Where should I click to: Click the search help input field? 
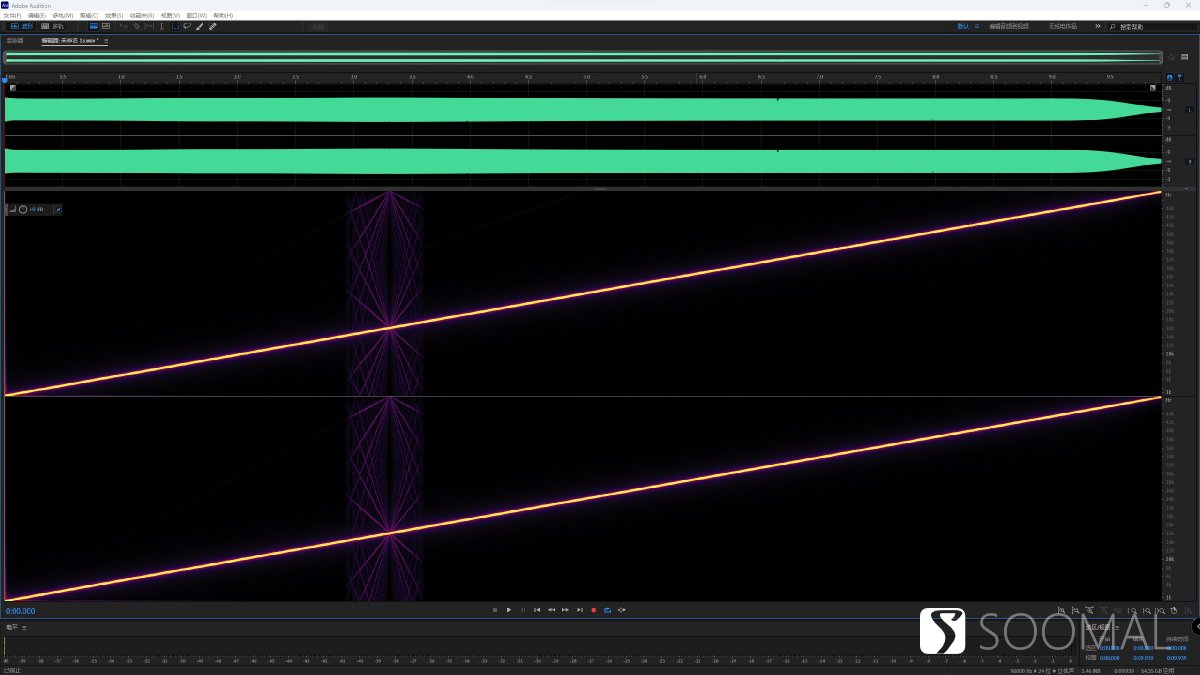(x=1150, y=27)
